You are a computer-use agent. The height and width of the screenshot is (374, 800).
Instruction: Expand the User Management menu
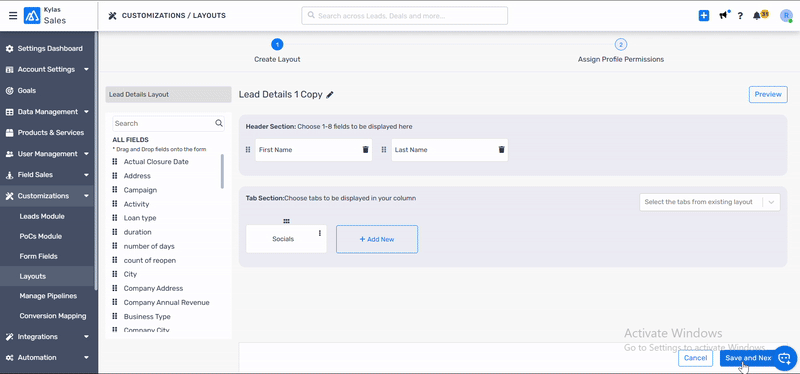coord(86,154)
